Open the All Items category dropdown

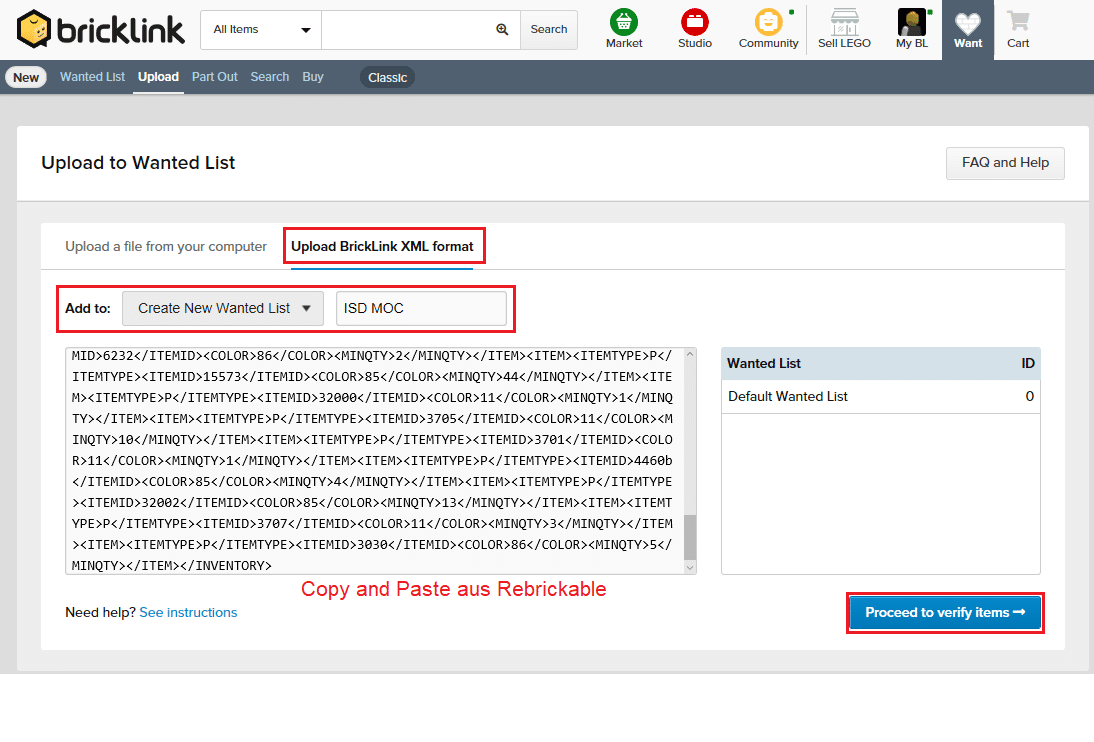[261, 29]
